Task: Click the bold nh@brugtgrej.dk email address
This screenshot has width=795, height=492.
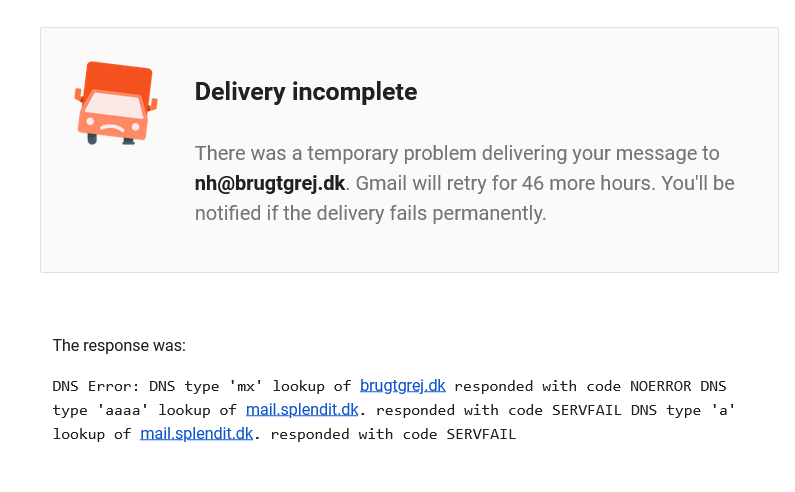Action: coord(270,183)
